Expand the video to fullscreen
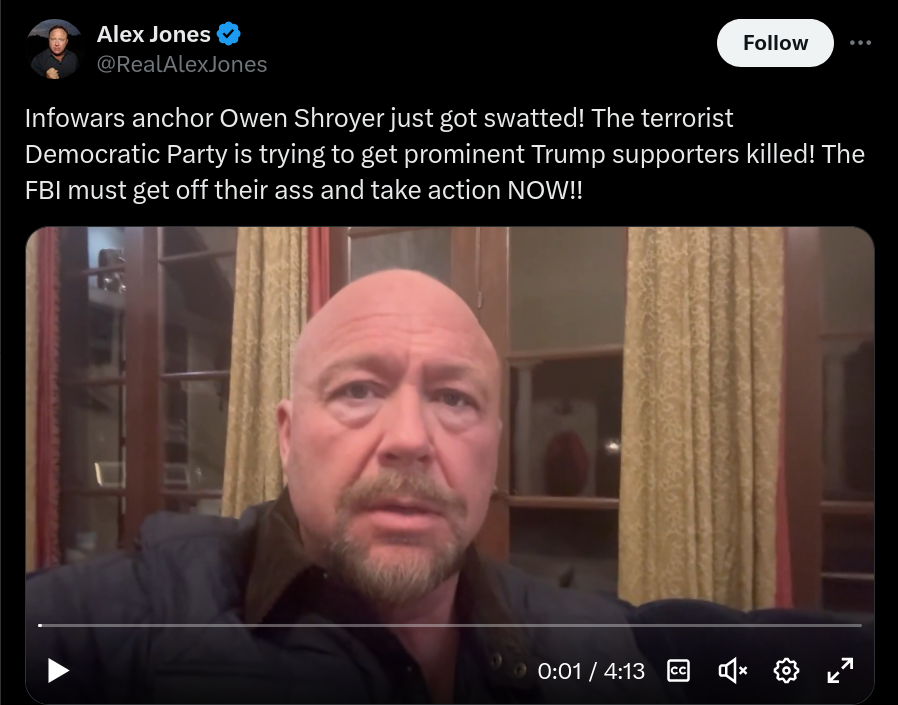The image size is (898, 705). coord(840,670)
